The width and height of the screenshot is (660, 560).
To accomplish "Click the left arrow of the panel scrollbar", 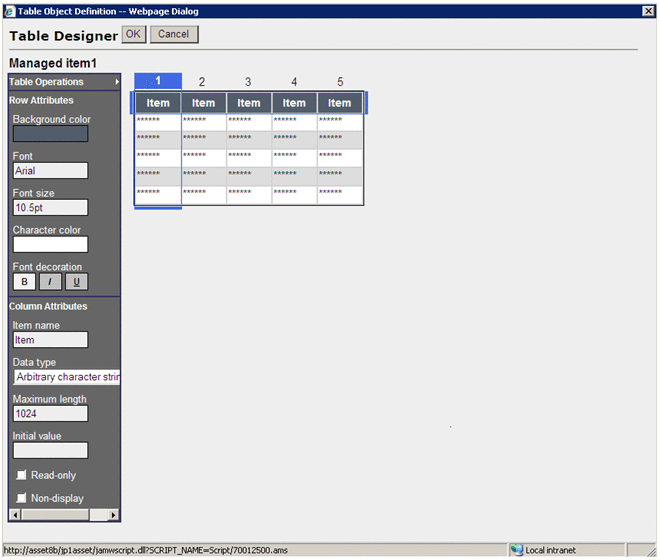I will 15,515.
